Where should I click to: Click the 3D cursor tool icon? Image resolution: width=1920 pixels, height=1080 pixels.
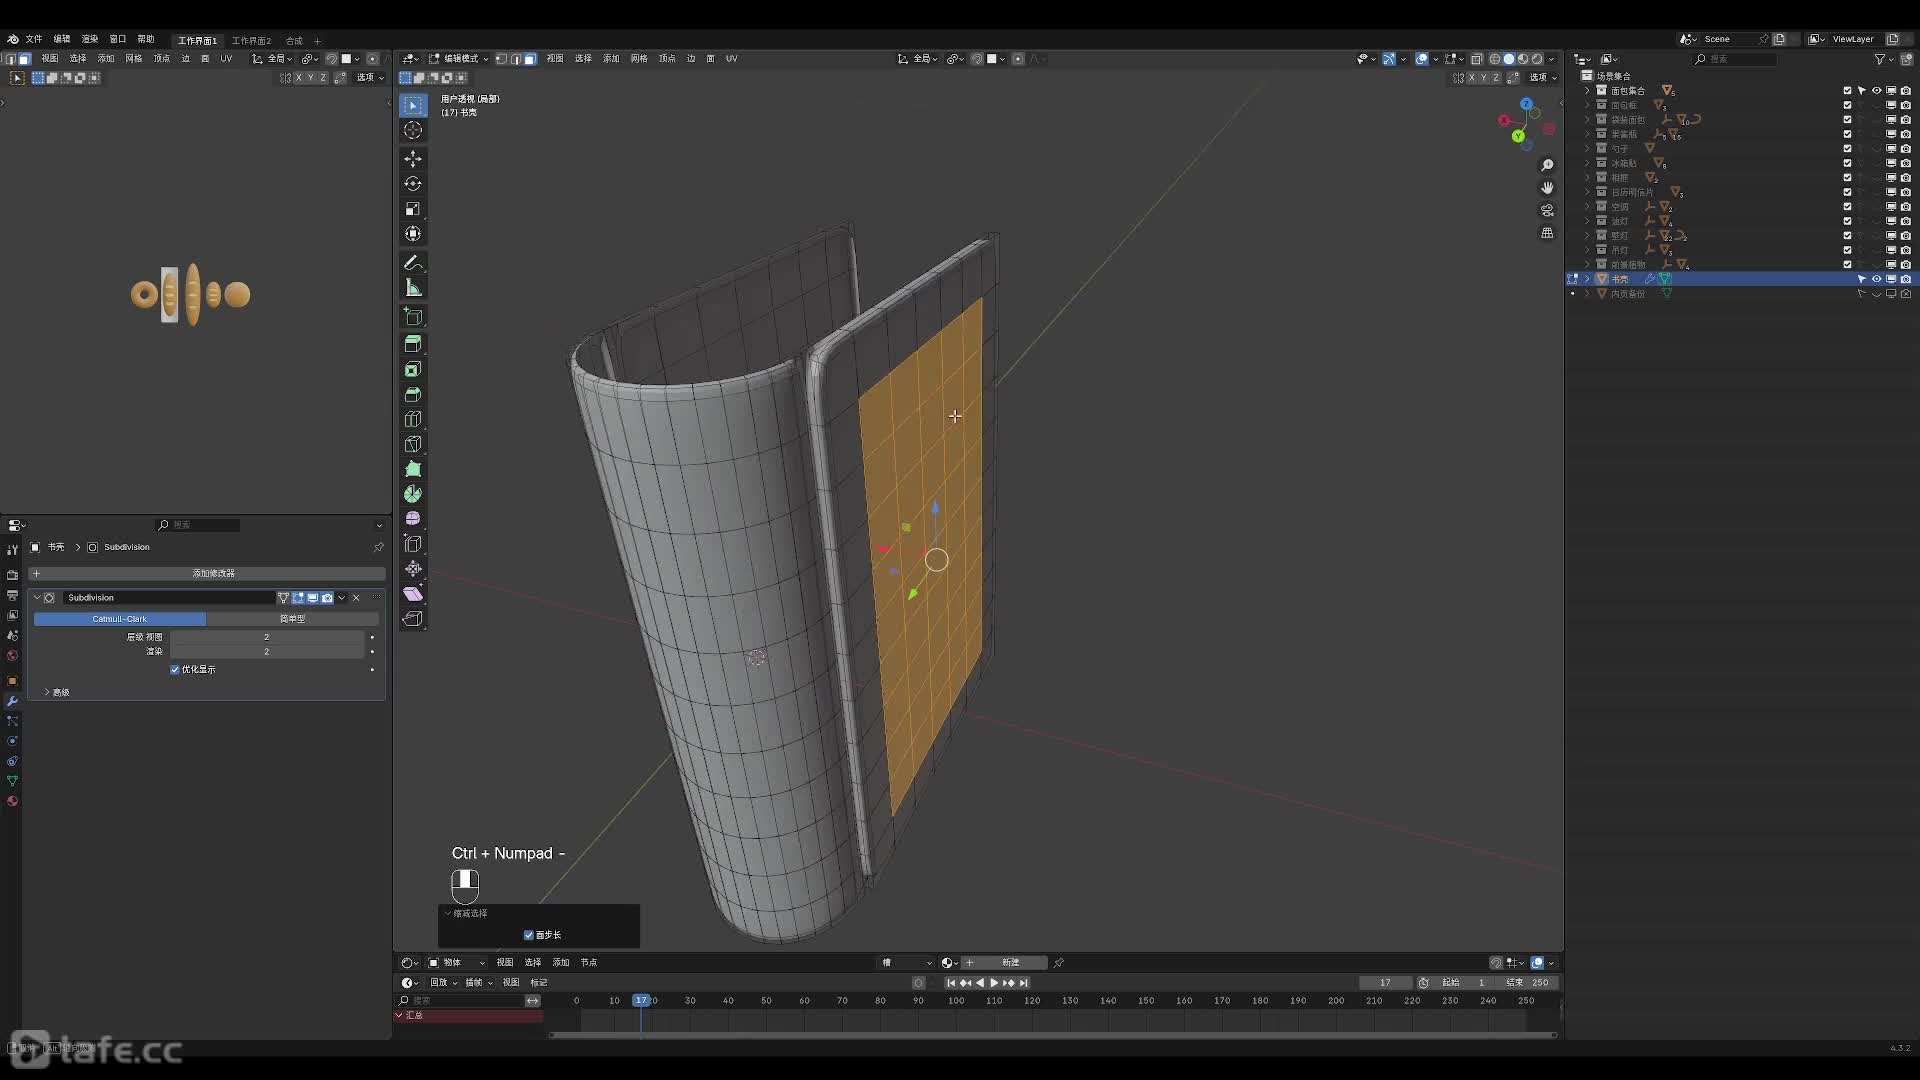(x=413, y=130)
